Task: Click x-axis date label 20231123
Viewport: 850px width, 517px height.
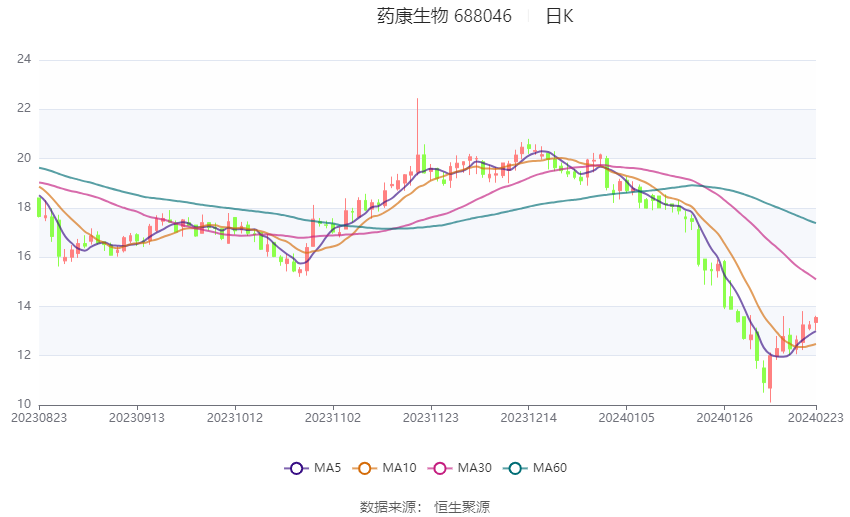Action: [431, 418]
